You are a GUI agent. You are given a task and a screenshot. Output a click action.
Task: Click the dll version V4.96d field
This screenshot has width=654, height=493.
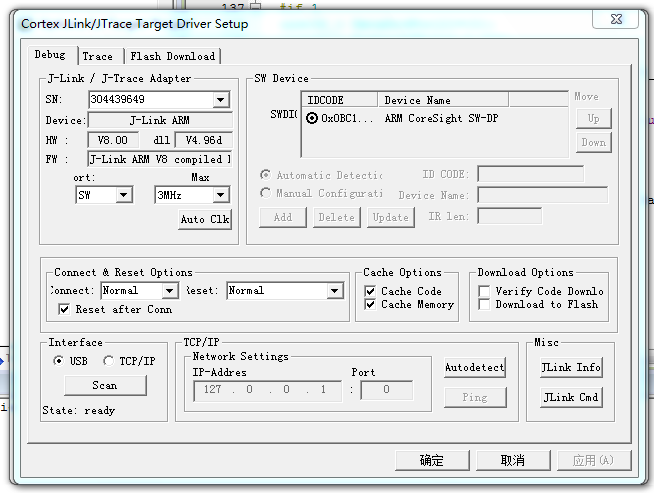[x=204, y=140]
